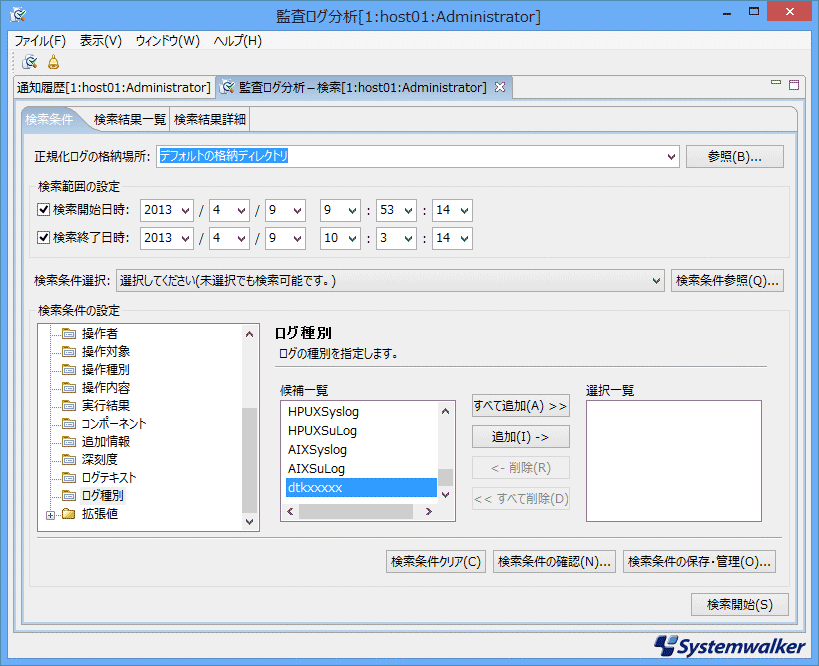
Task: Uncheck the 検索開始日時 checkbox
Action: click(x=43, y=210)
